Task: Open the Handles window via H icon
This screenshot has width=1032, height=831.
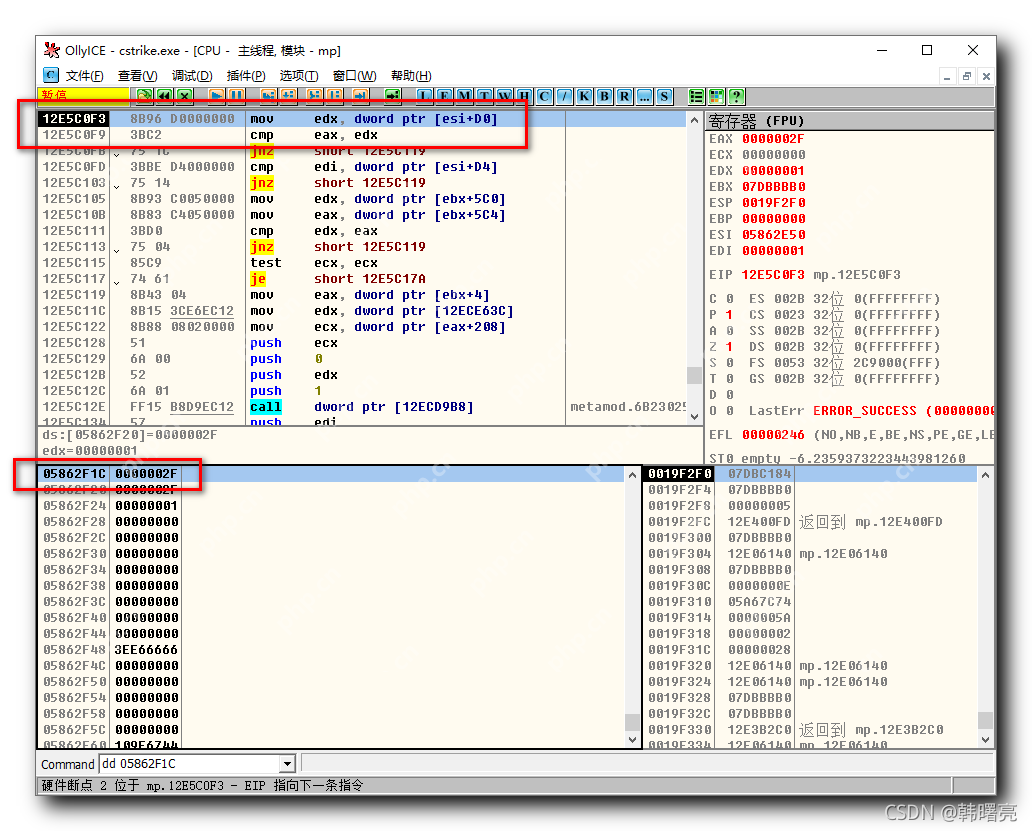Action: [x=523, y=96]
